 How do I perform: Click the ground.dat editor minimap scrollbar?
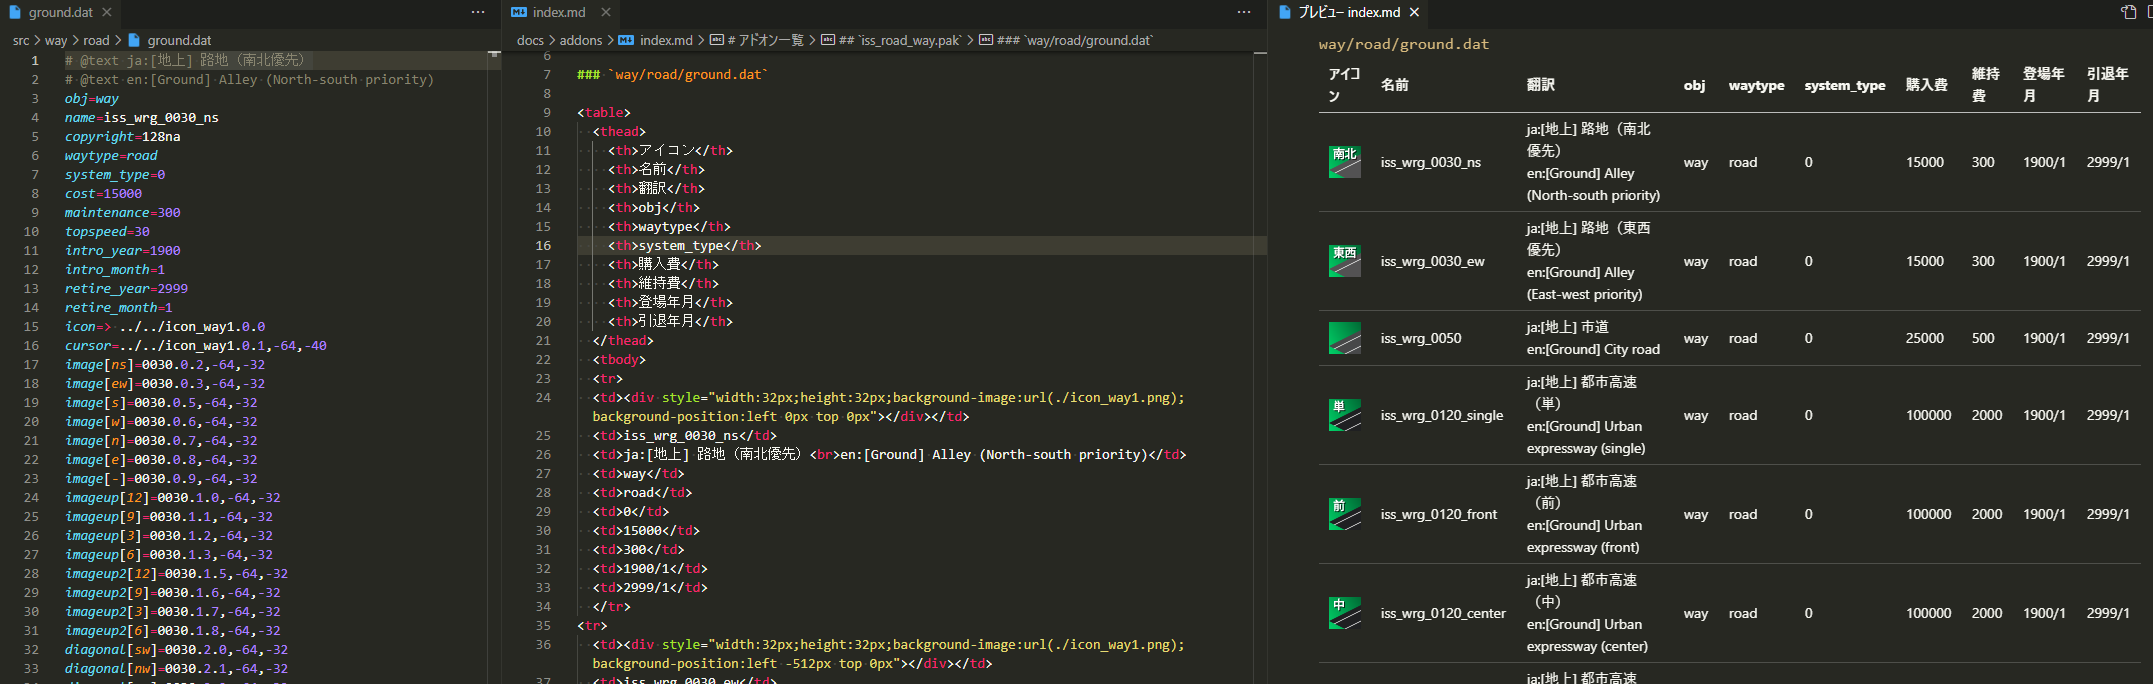point(494,367)
